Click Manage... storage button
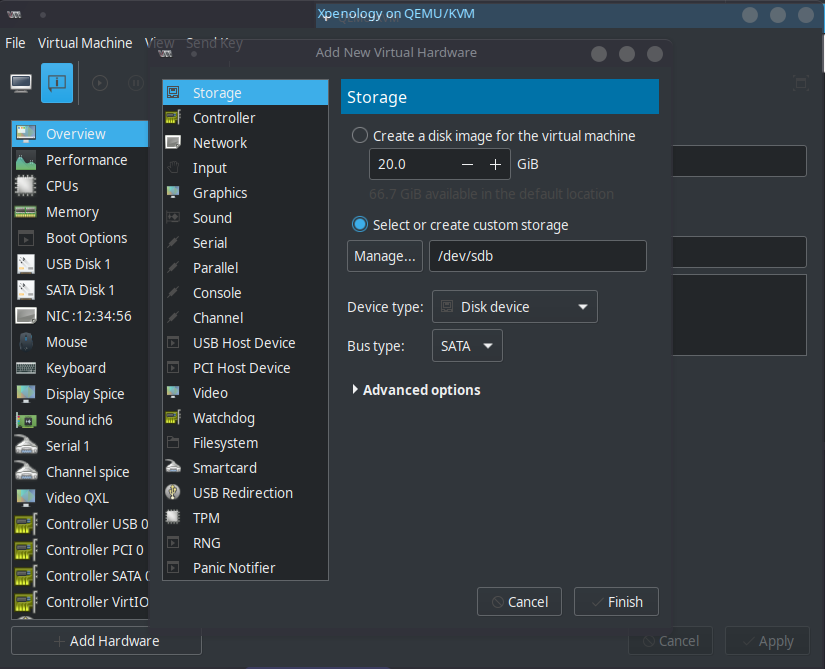The width and height of the screenshot is (825, 669). coord(385,256)
